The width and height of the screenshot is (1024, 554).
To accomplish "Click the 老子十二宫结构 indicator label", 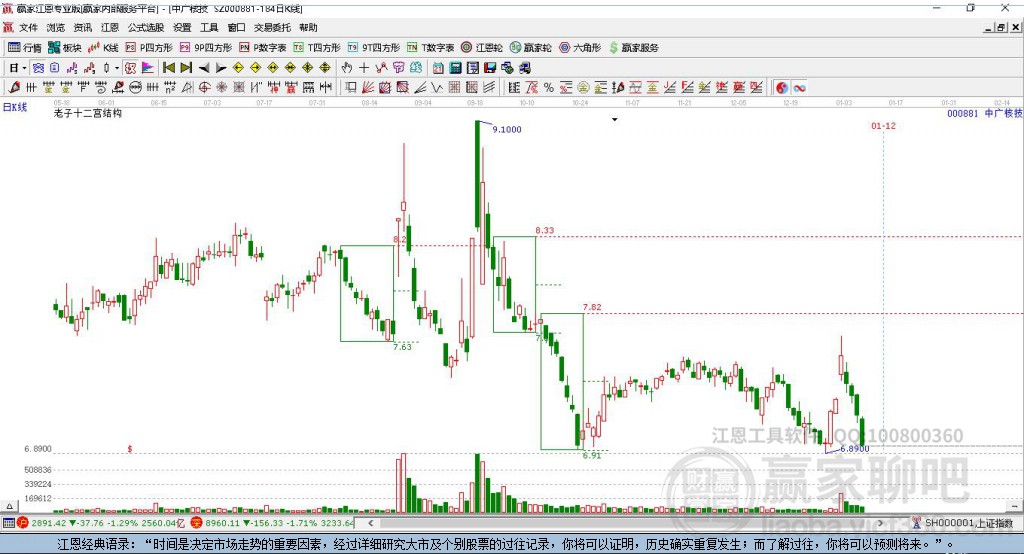I will coord(88,113).
